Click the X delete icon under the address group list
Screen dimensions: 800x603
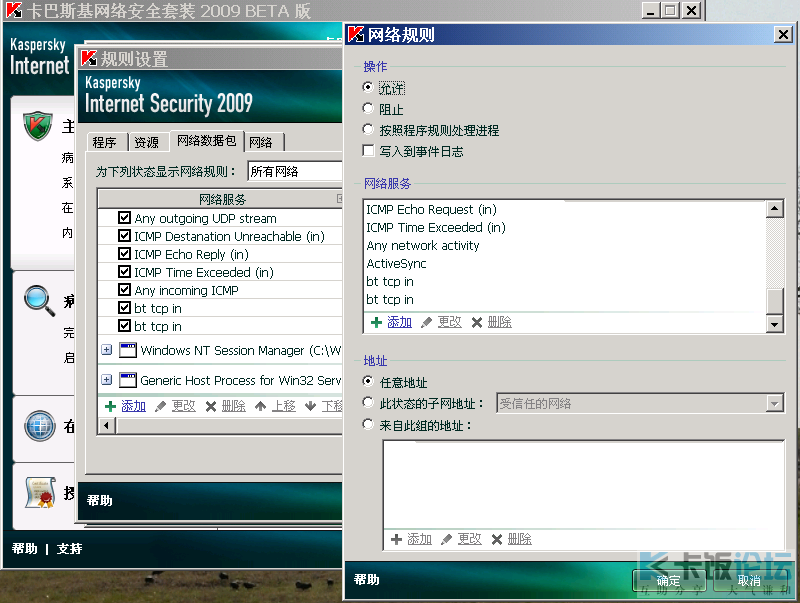coord(496,539)
